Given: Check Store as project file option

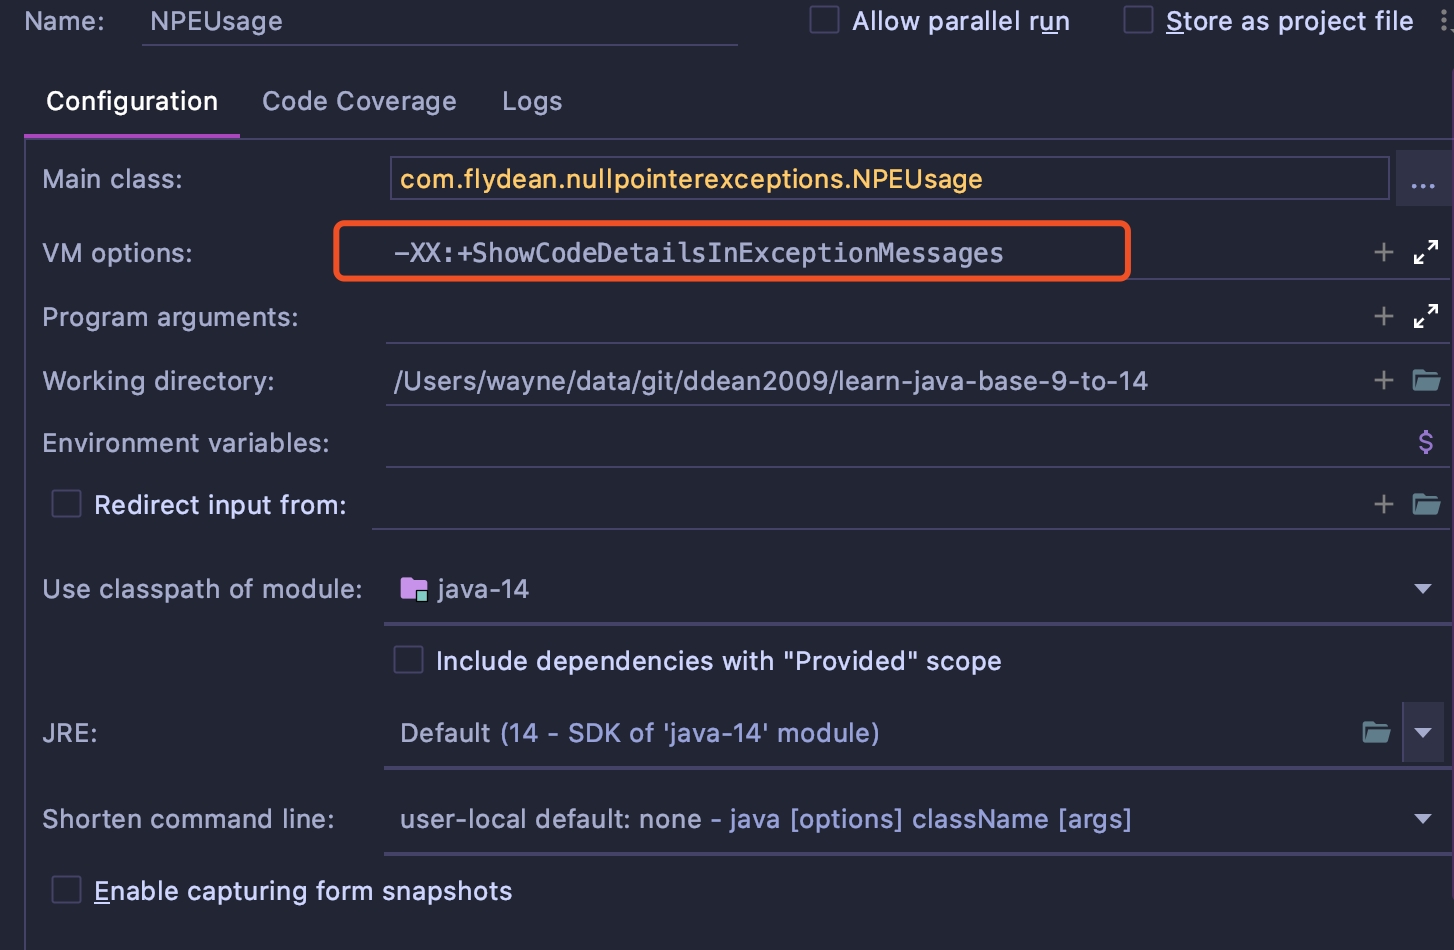Looking at the screenshot, I should tap(1138, 21).
